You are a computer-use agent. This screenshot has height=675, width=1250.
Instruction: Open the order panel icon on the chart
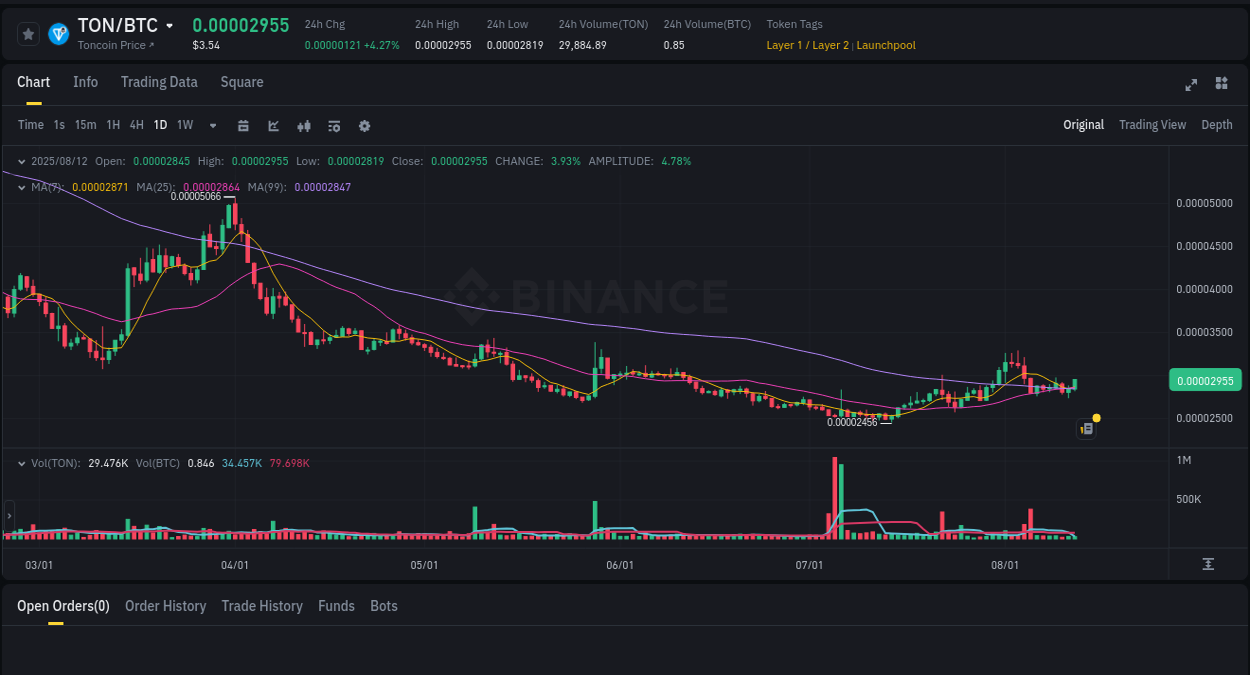1087,428
